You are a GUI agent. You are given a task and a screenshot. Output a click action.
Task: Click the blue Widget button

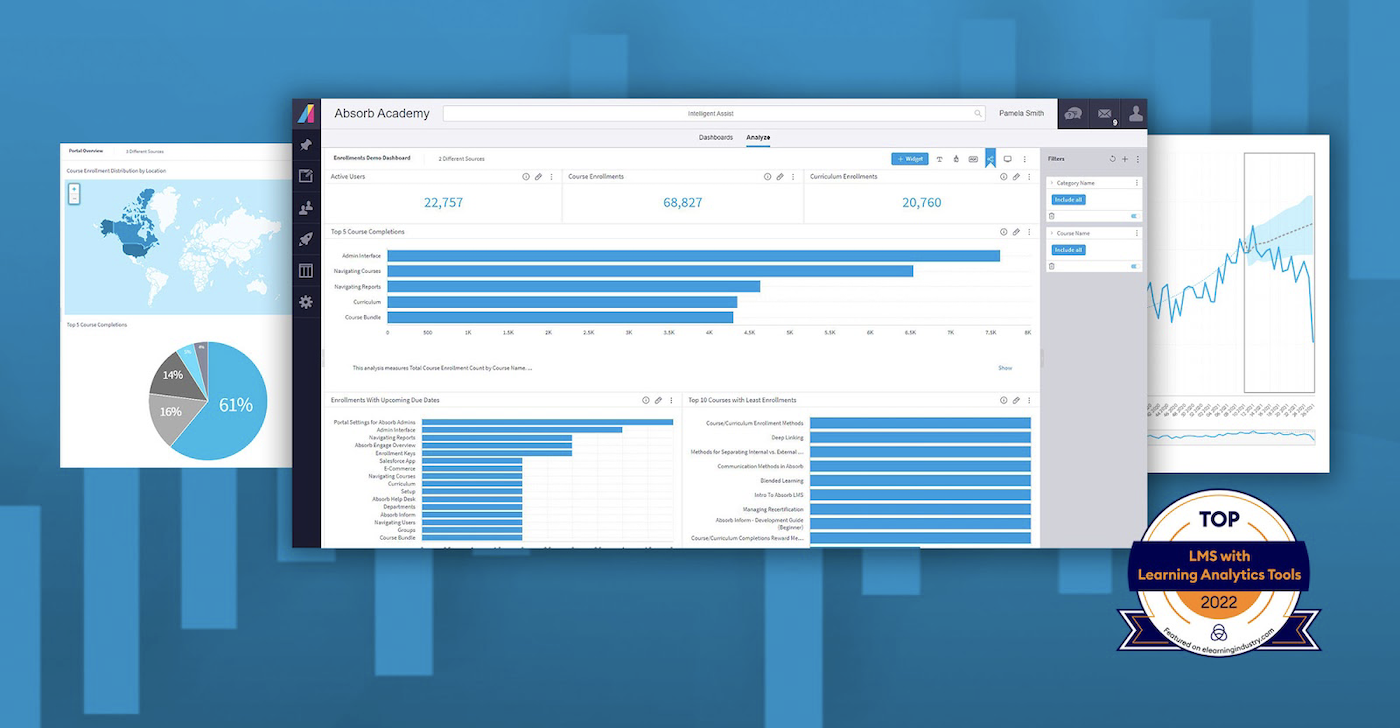[909, 158]
